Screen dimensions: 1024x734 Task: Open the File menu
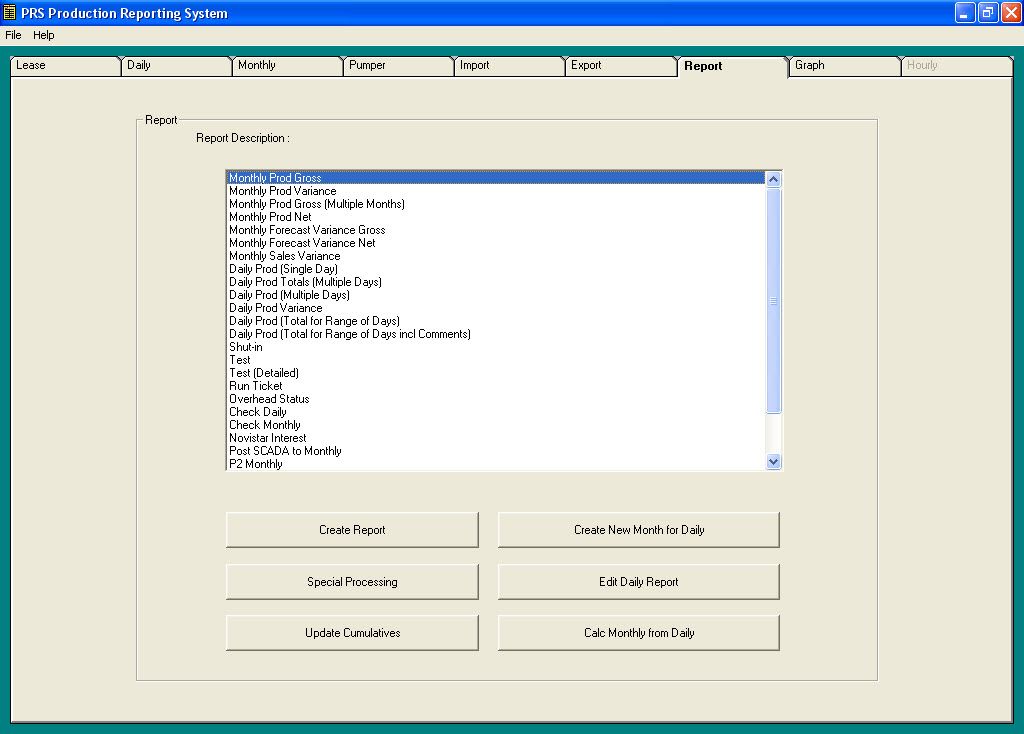(13, 35)
